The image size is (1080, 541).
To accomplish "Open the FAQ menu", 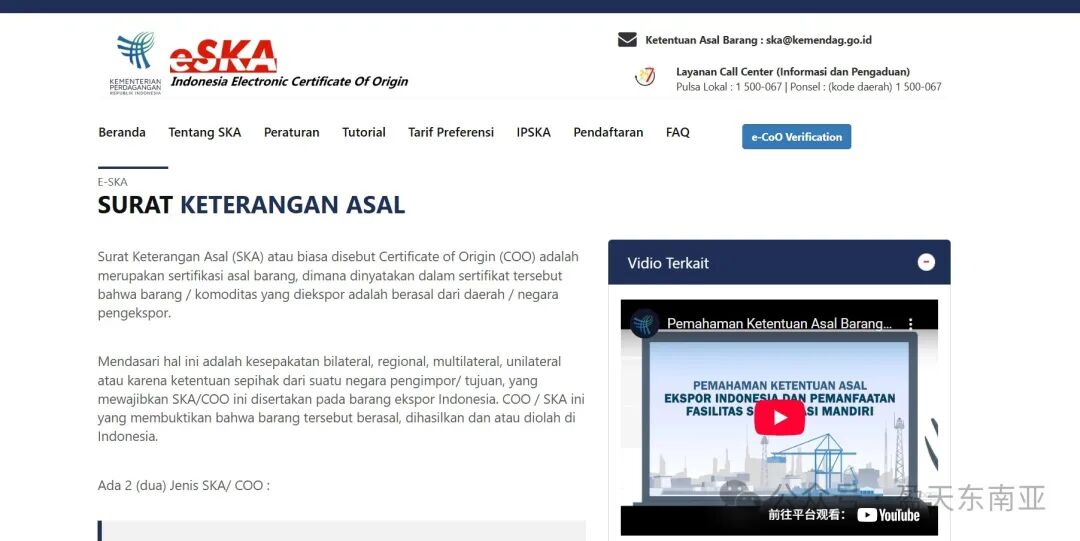I will pos(678,132).
